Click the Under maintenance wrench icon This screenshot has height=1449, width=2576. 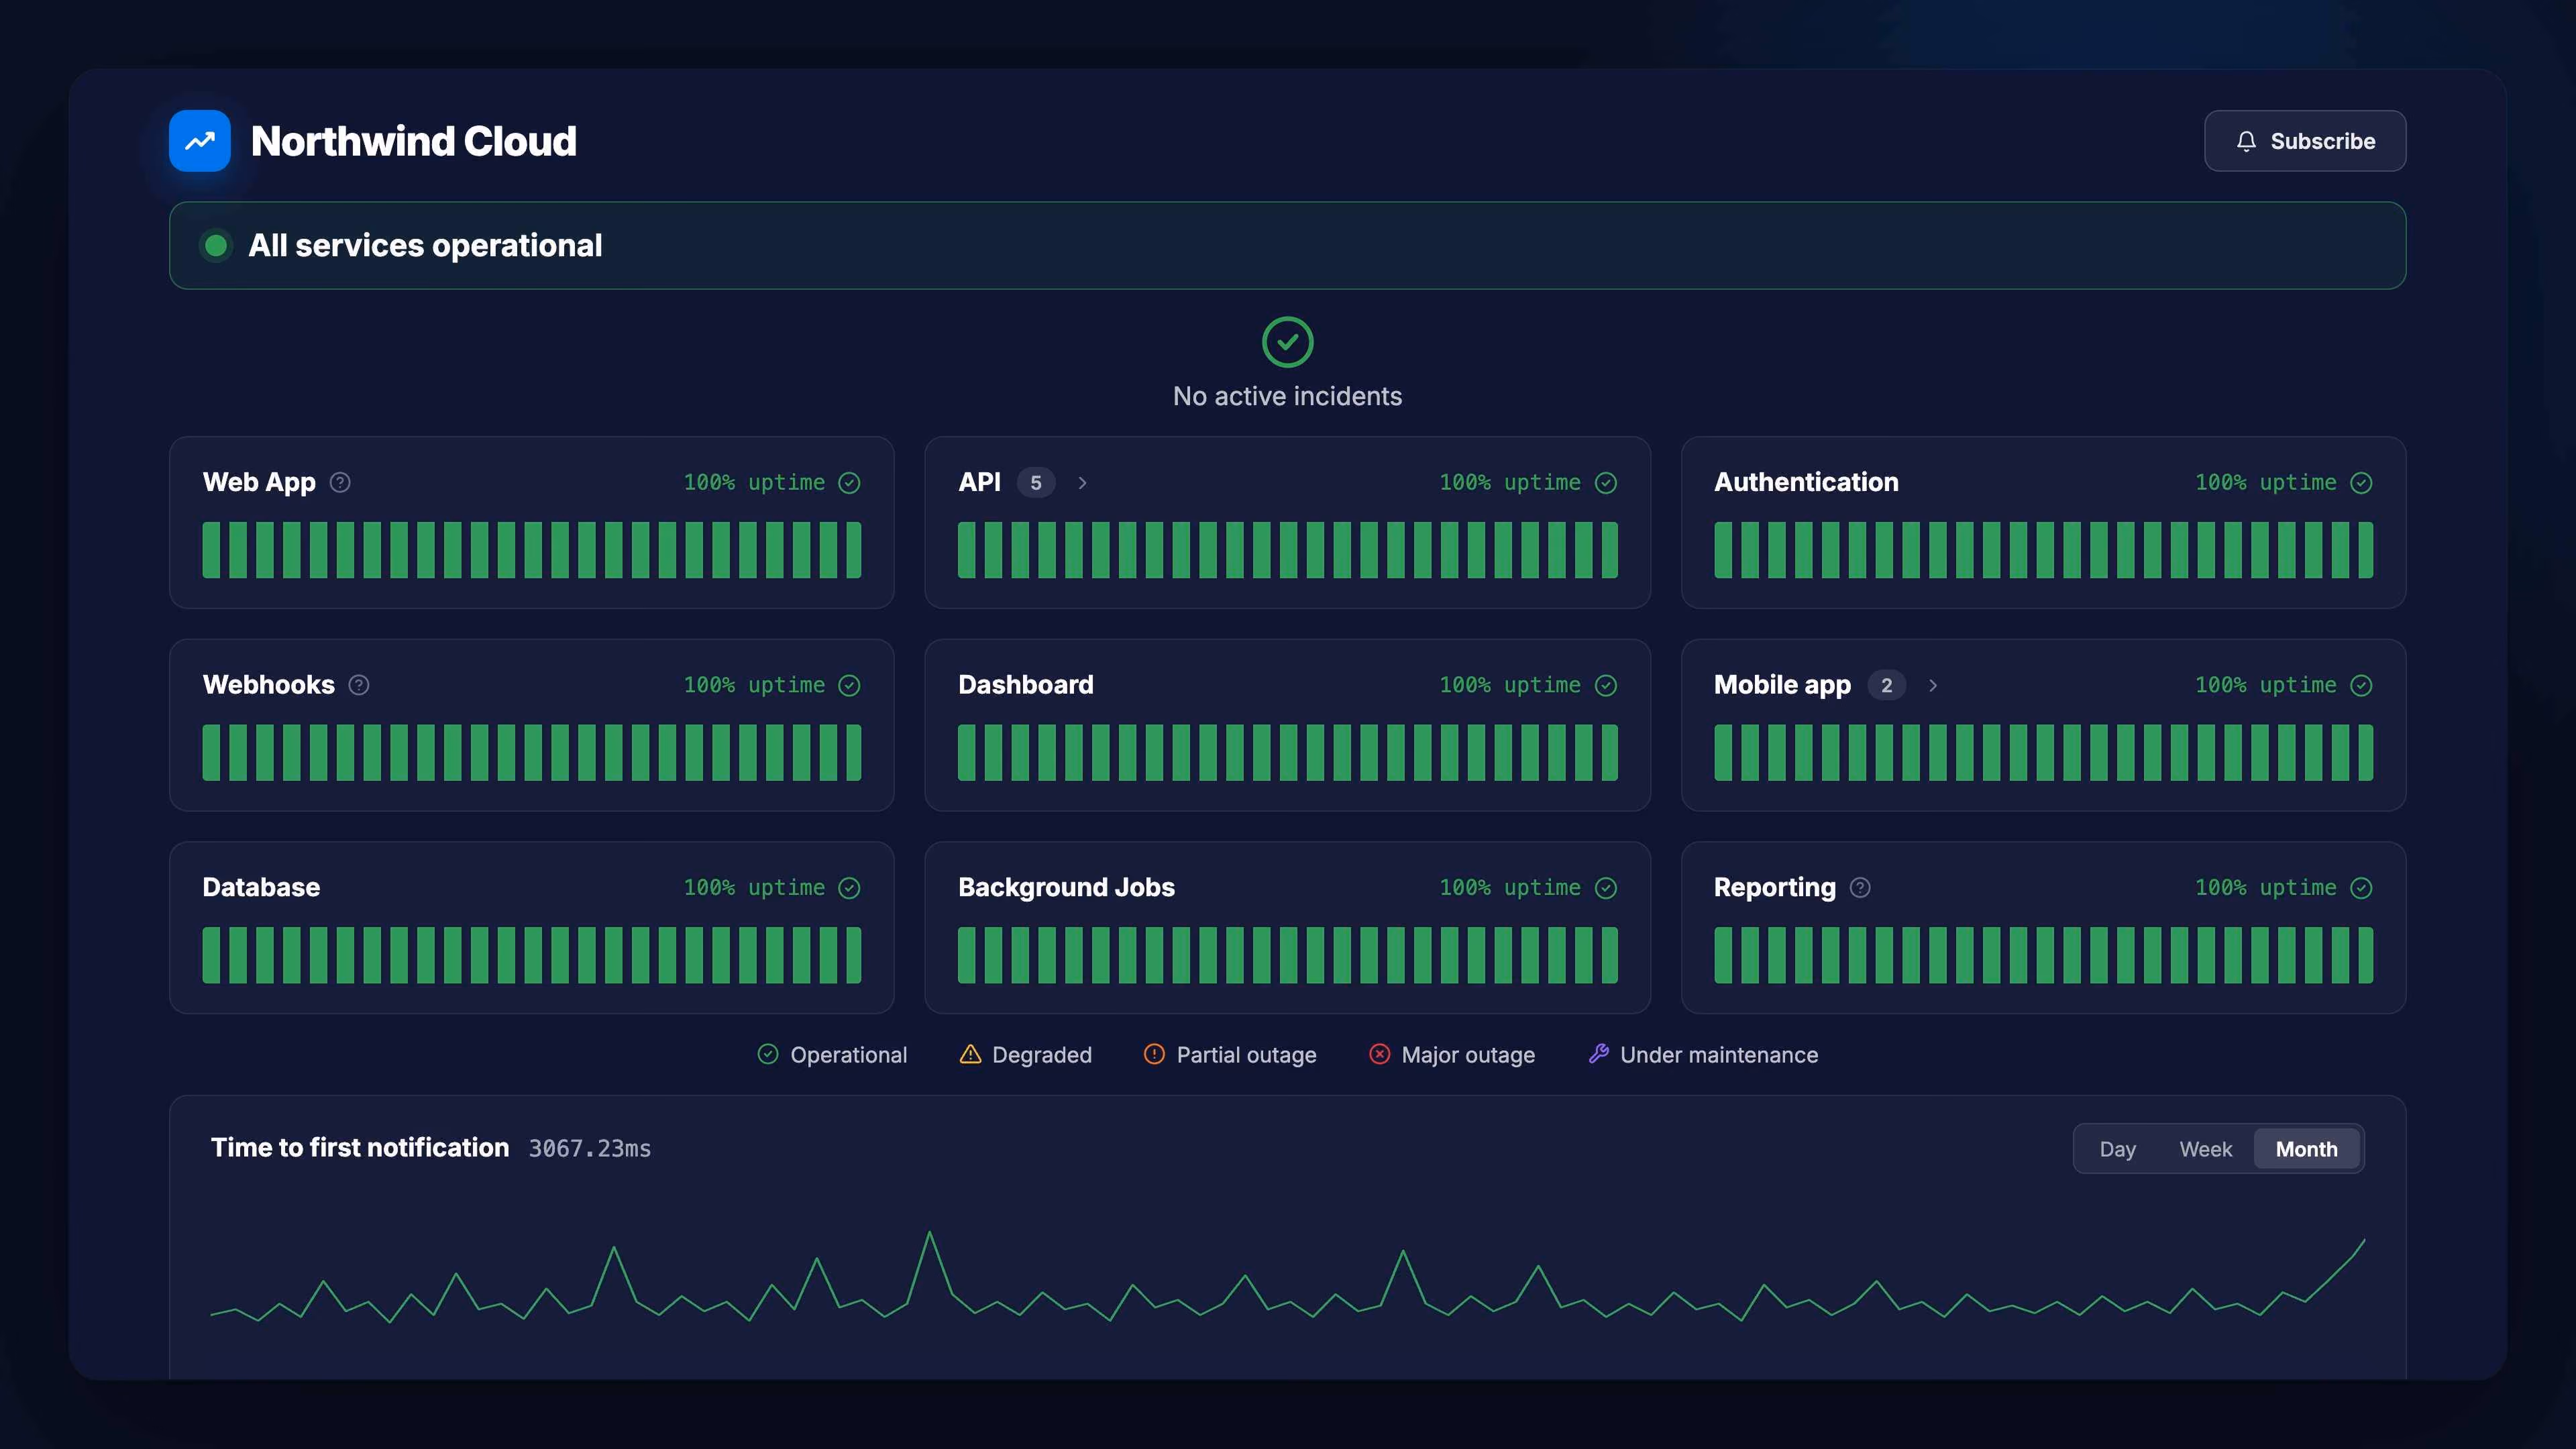coord(1598,1054)
